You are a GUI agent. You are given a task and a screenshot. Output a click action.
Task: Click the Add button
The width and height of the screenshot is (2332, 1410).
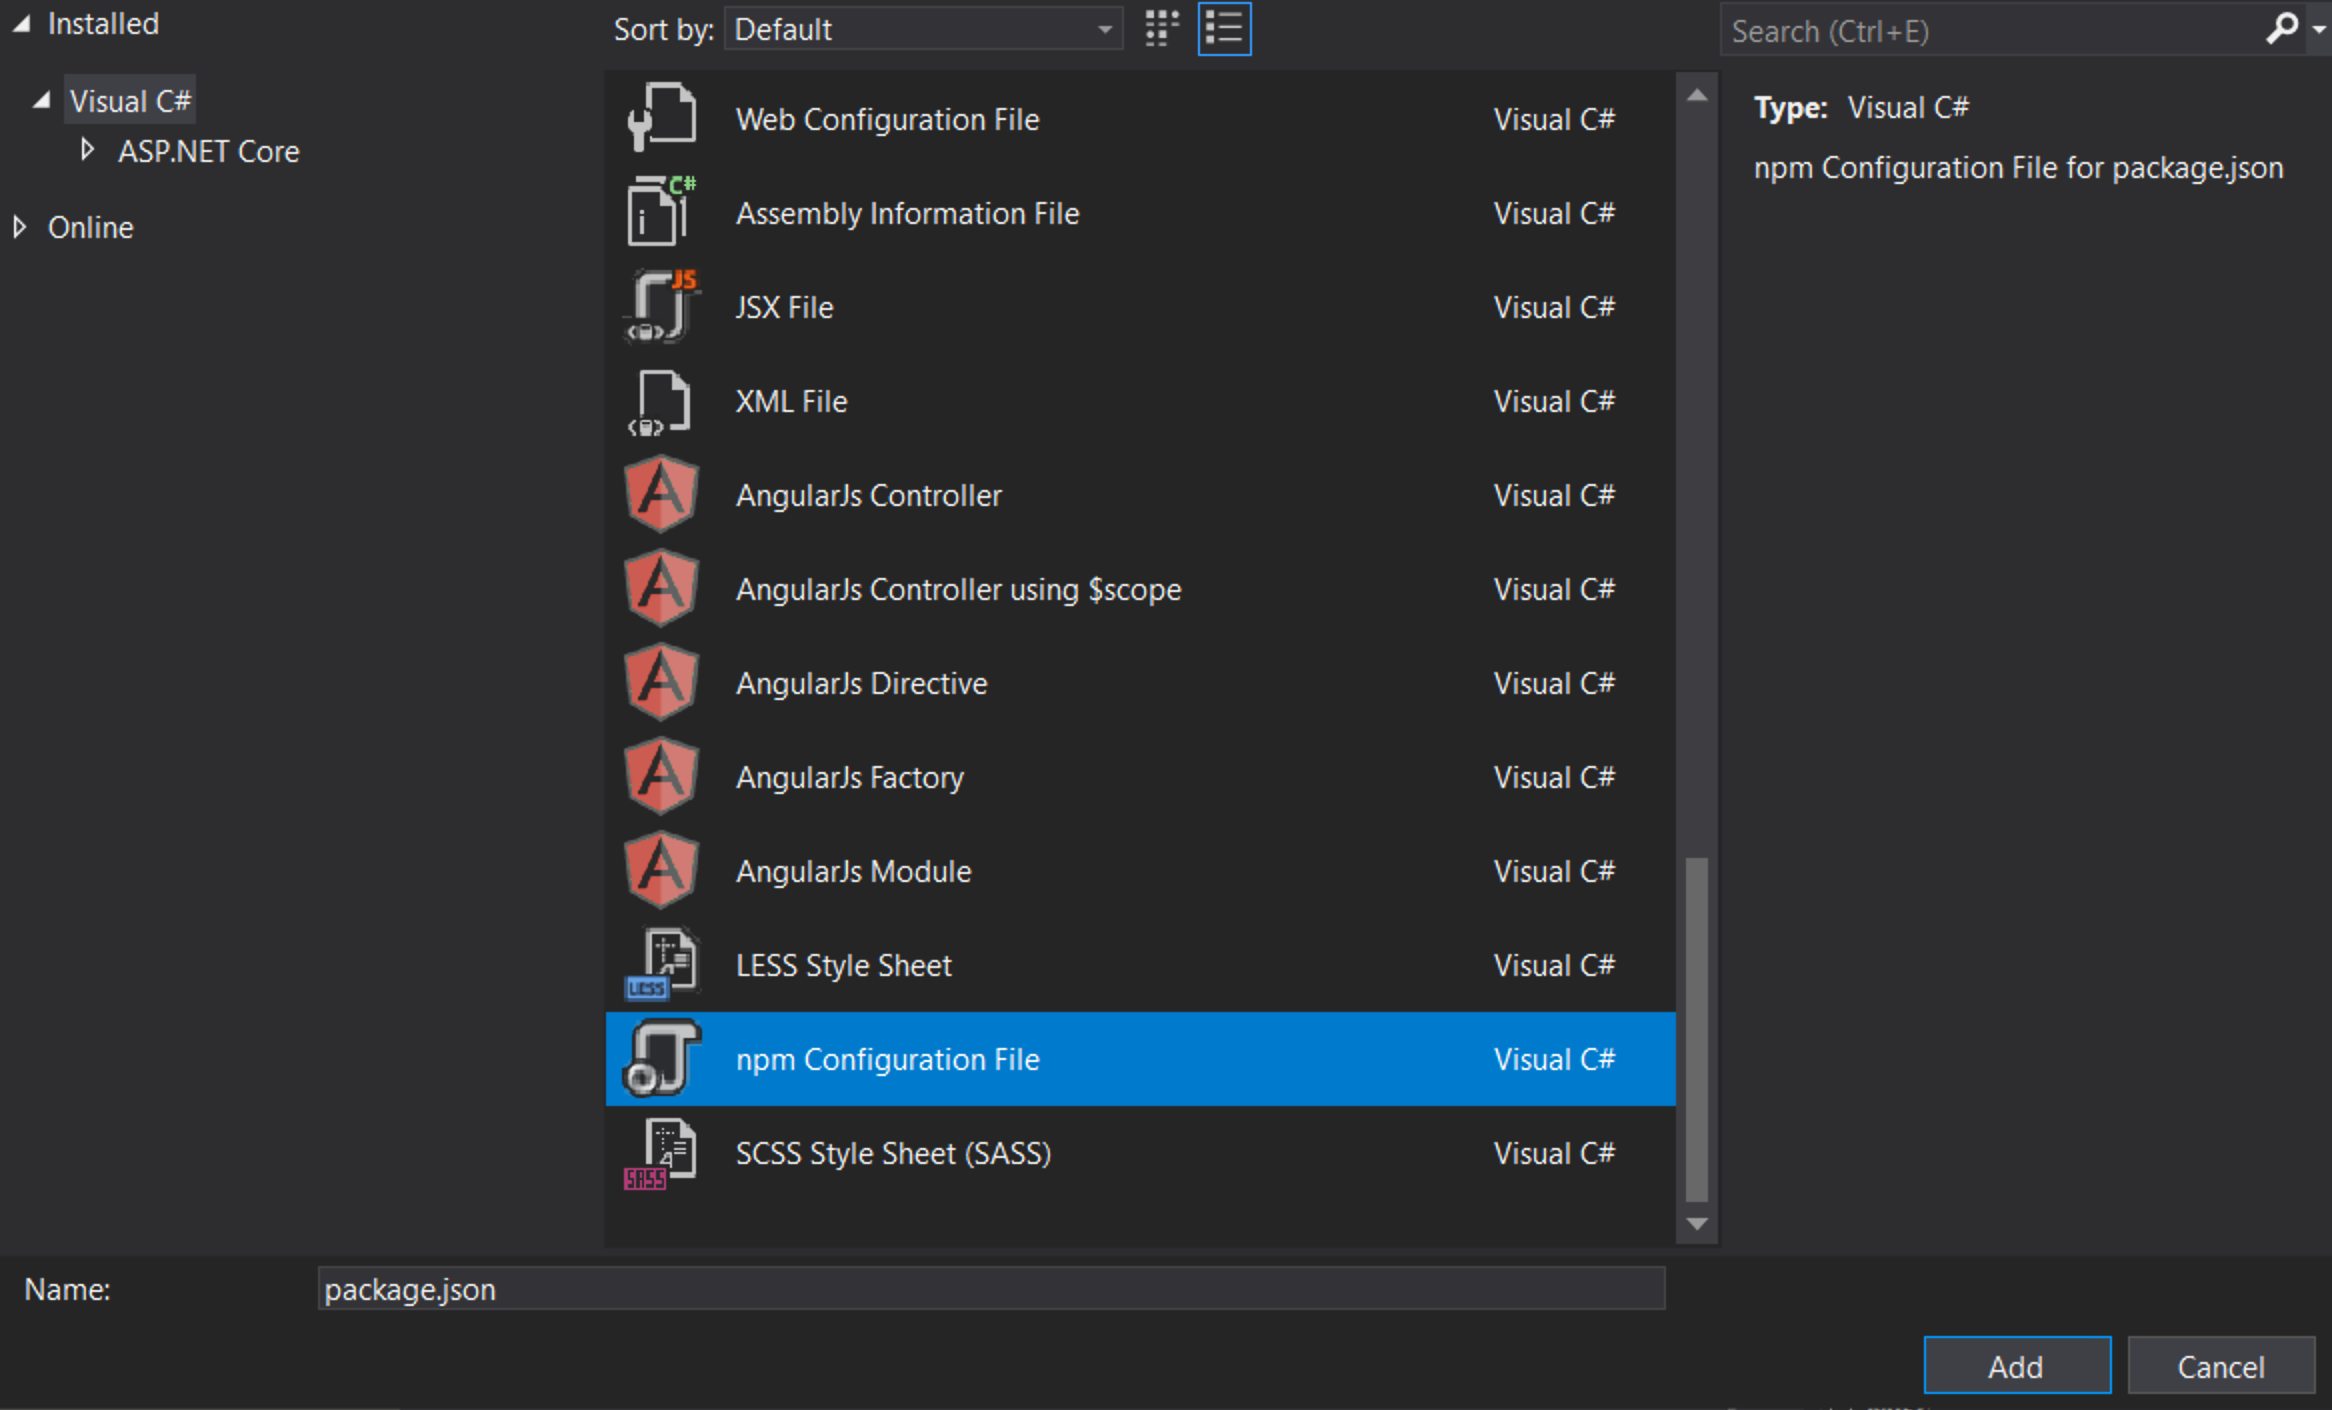(x=2016, y=1363)
